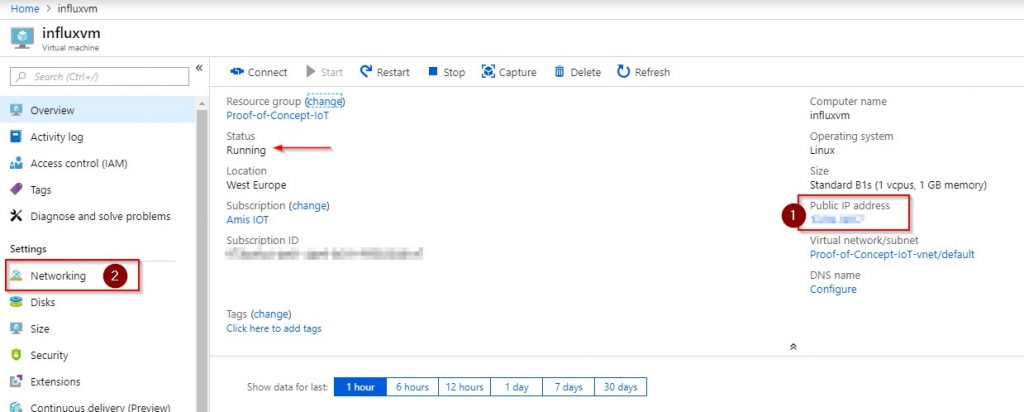
Task: Click Configure under DNS name
Action: click(833, 289)
